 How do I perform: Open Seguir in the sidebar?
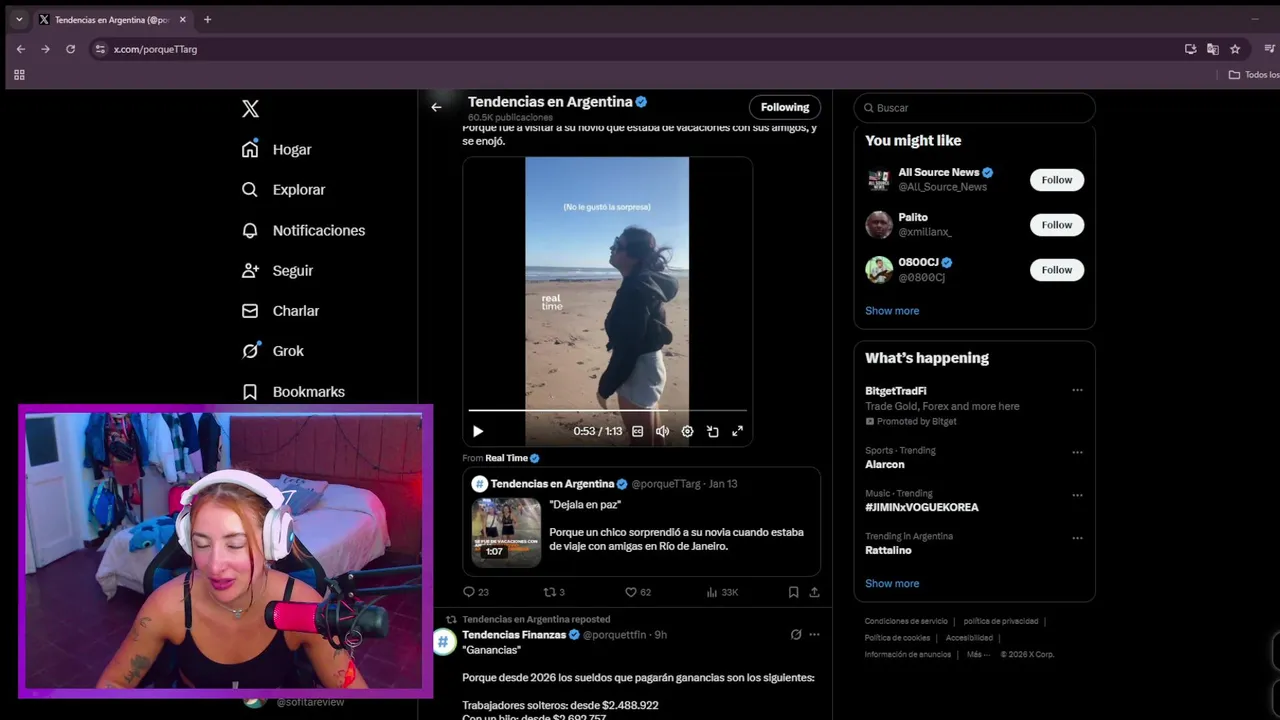tap(278, 270)
